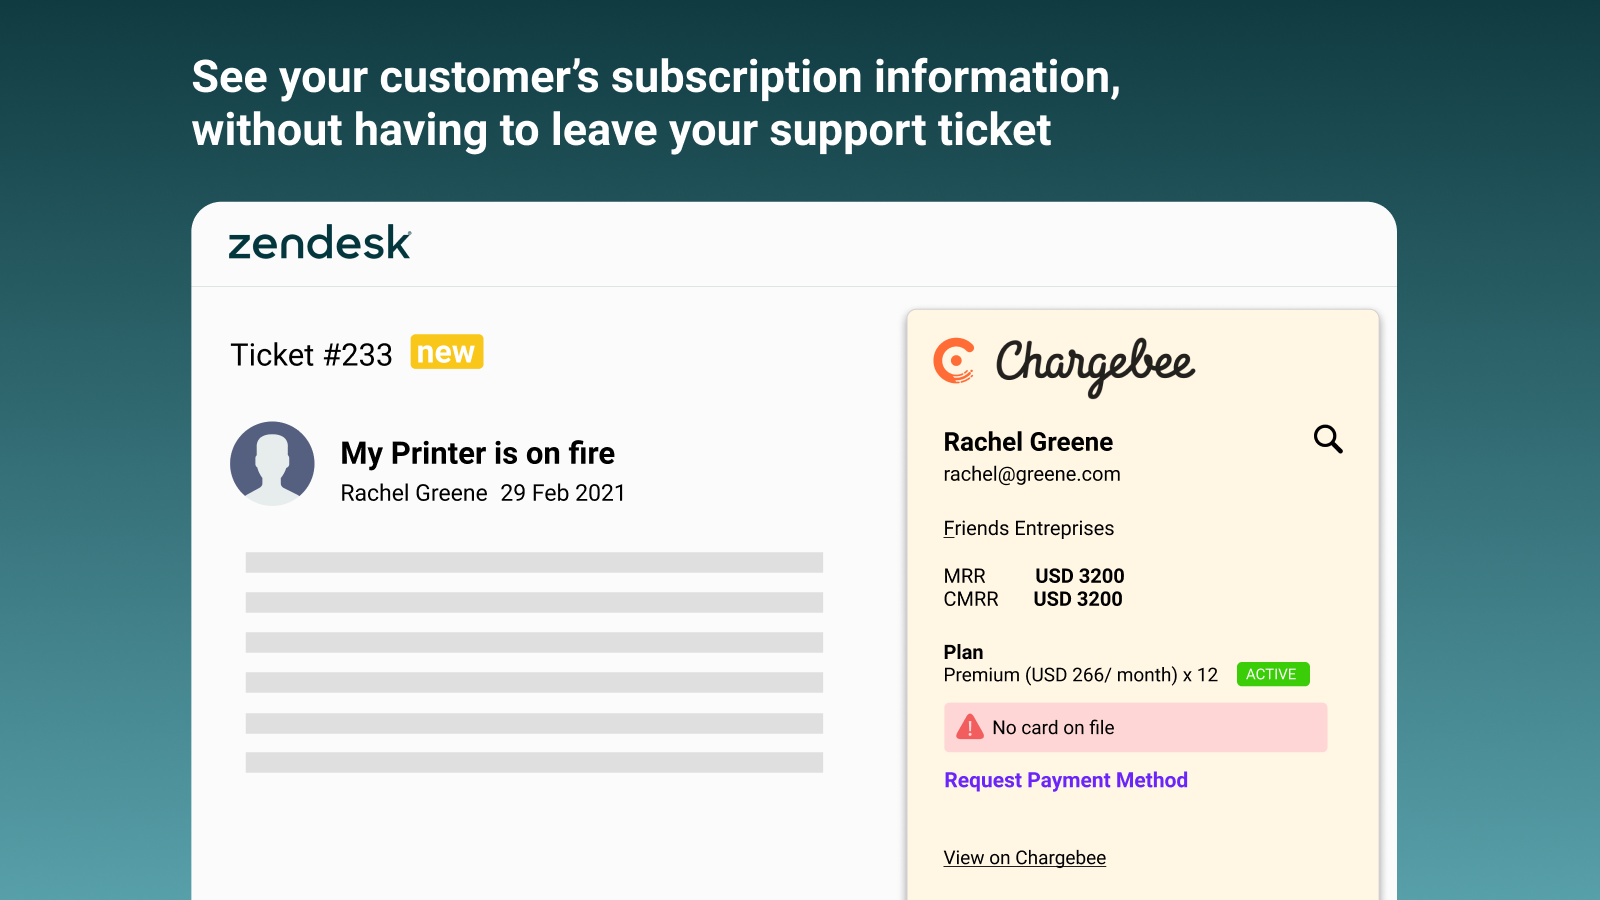Click the green ACTIVE status badge
This screenshot has height=900, width=1600.
point(1272,674)
